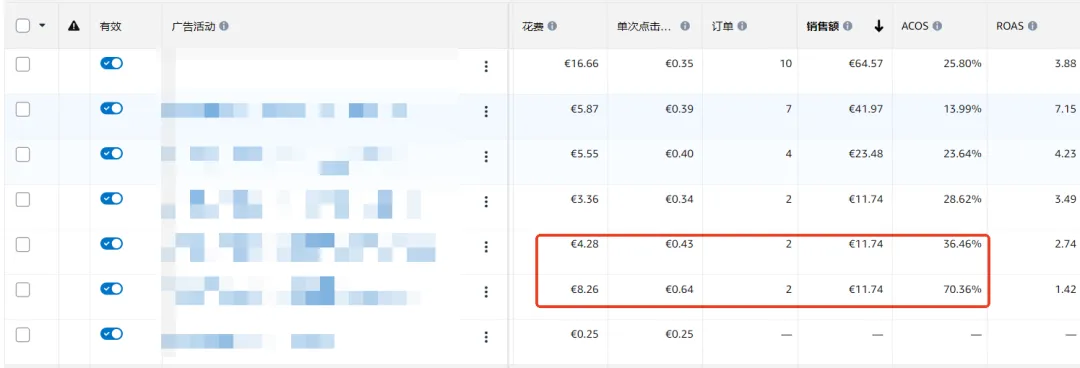Select checkbox for the €0.25 spend row
The height and width of the screenshot is (368, 1080).
click(x=23, y=335)
